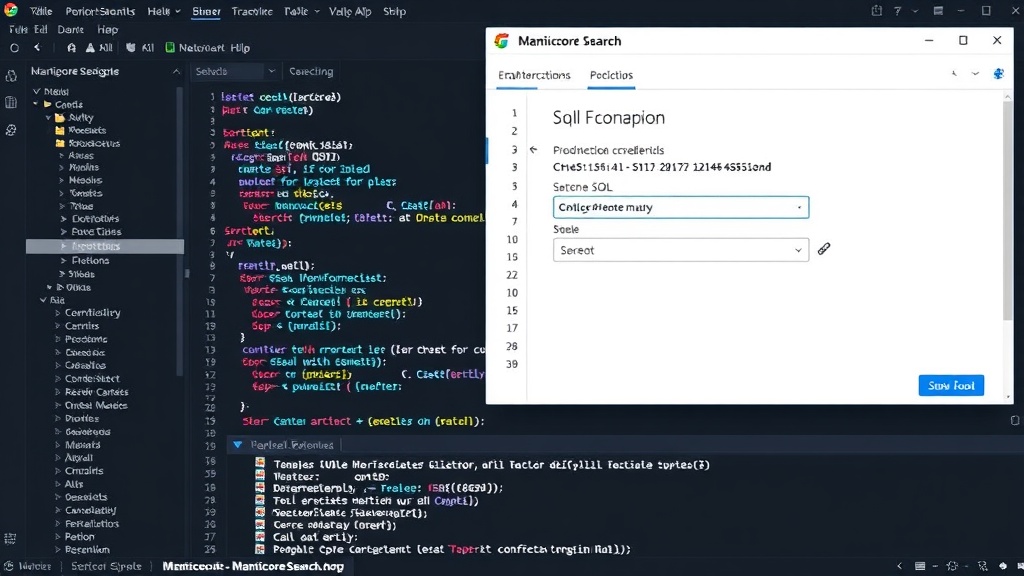Click the back arrow icon in top toolbar
Image resolution: width=1024 pixels, height=576 pixels.
[x=37, y=48]
